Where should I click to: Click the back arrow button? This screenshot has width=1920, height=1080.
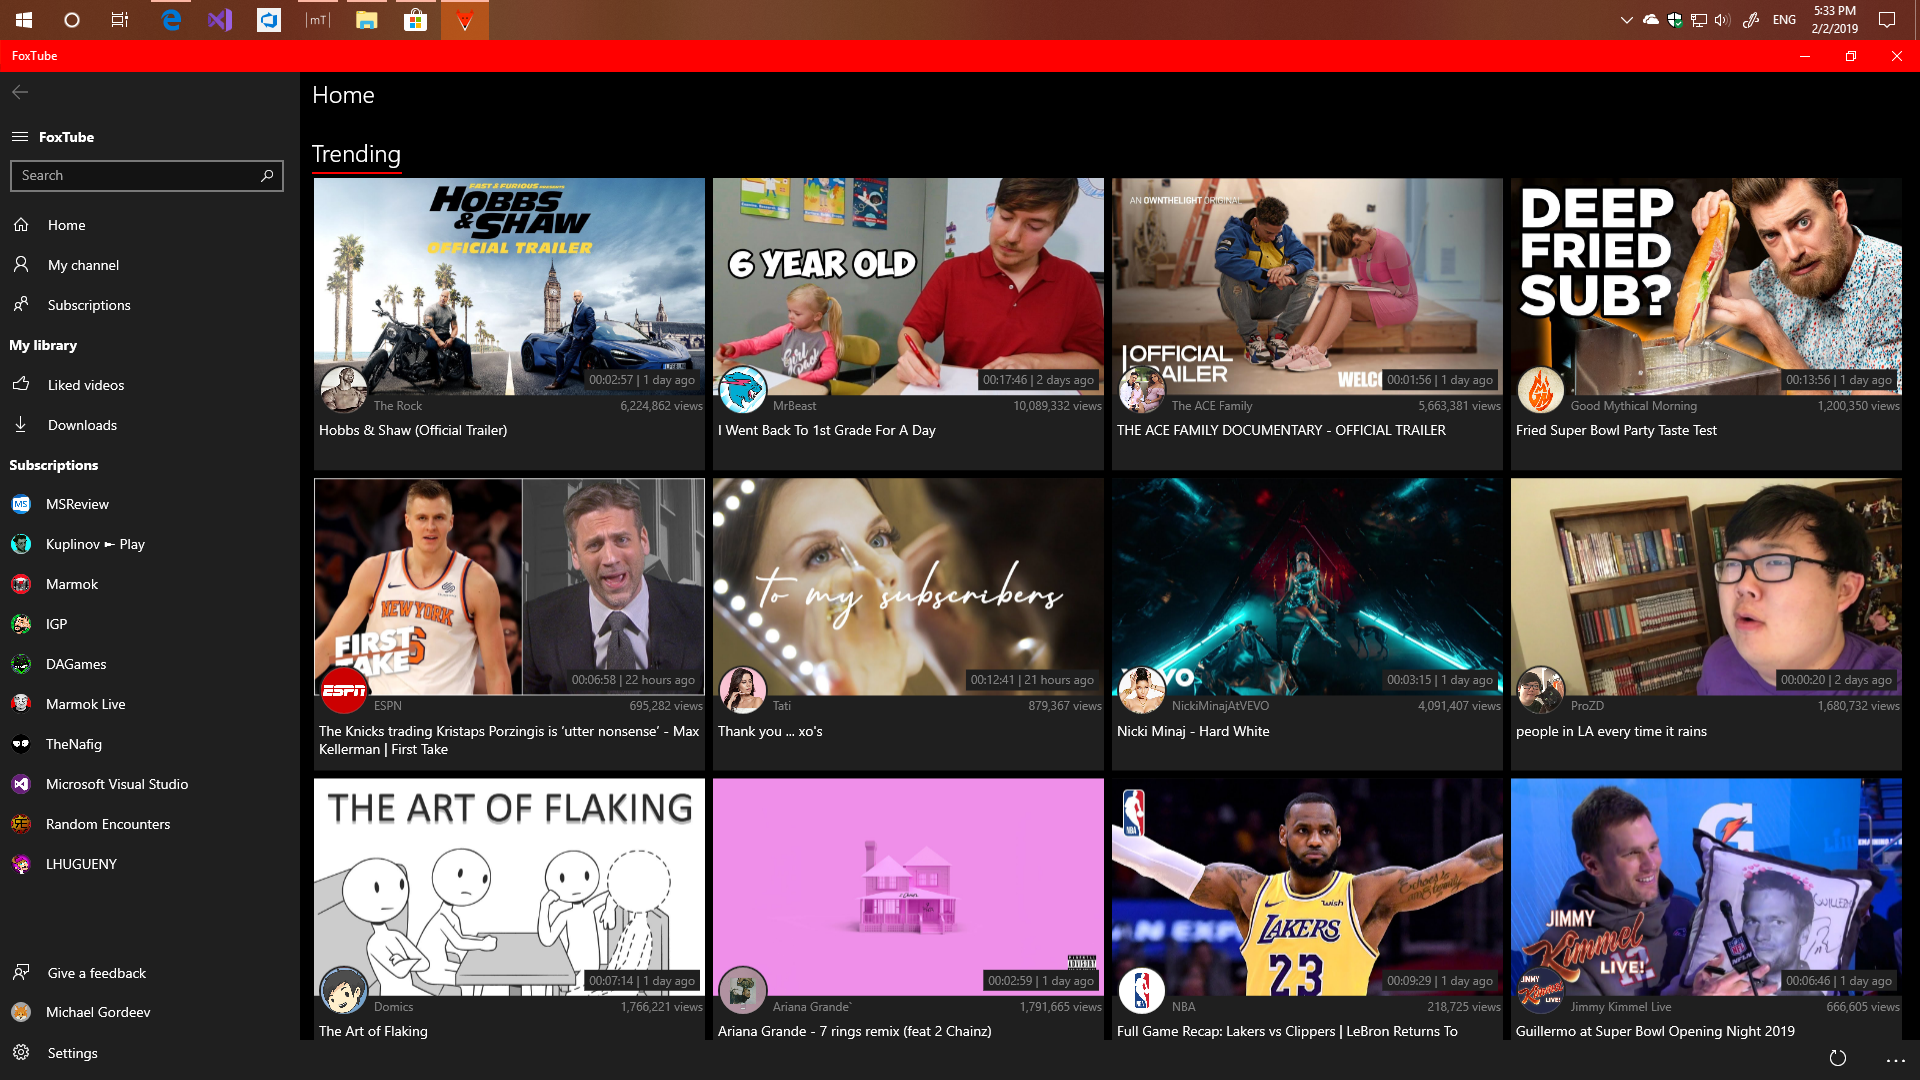point(20,92)
